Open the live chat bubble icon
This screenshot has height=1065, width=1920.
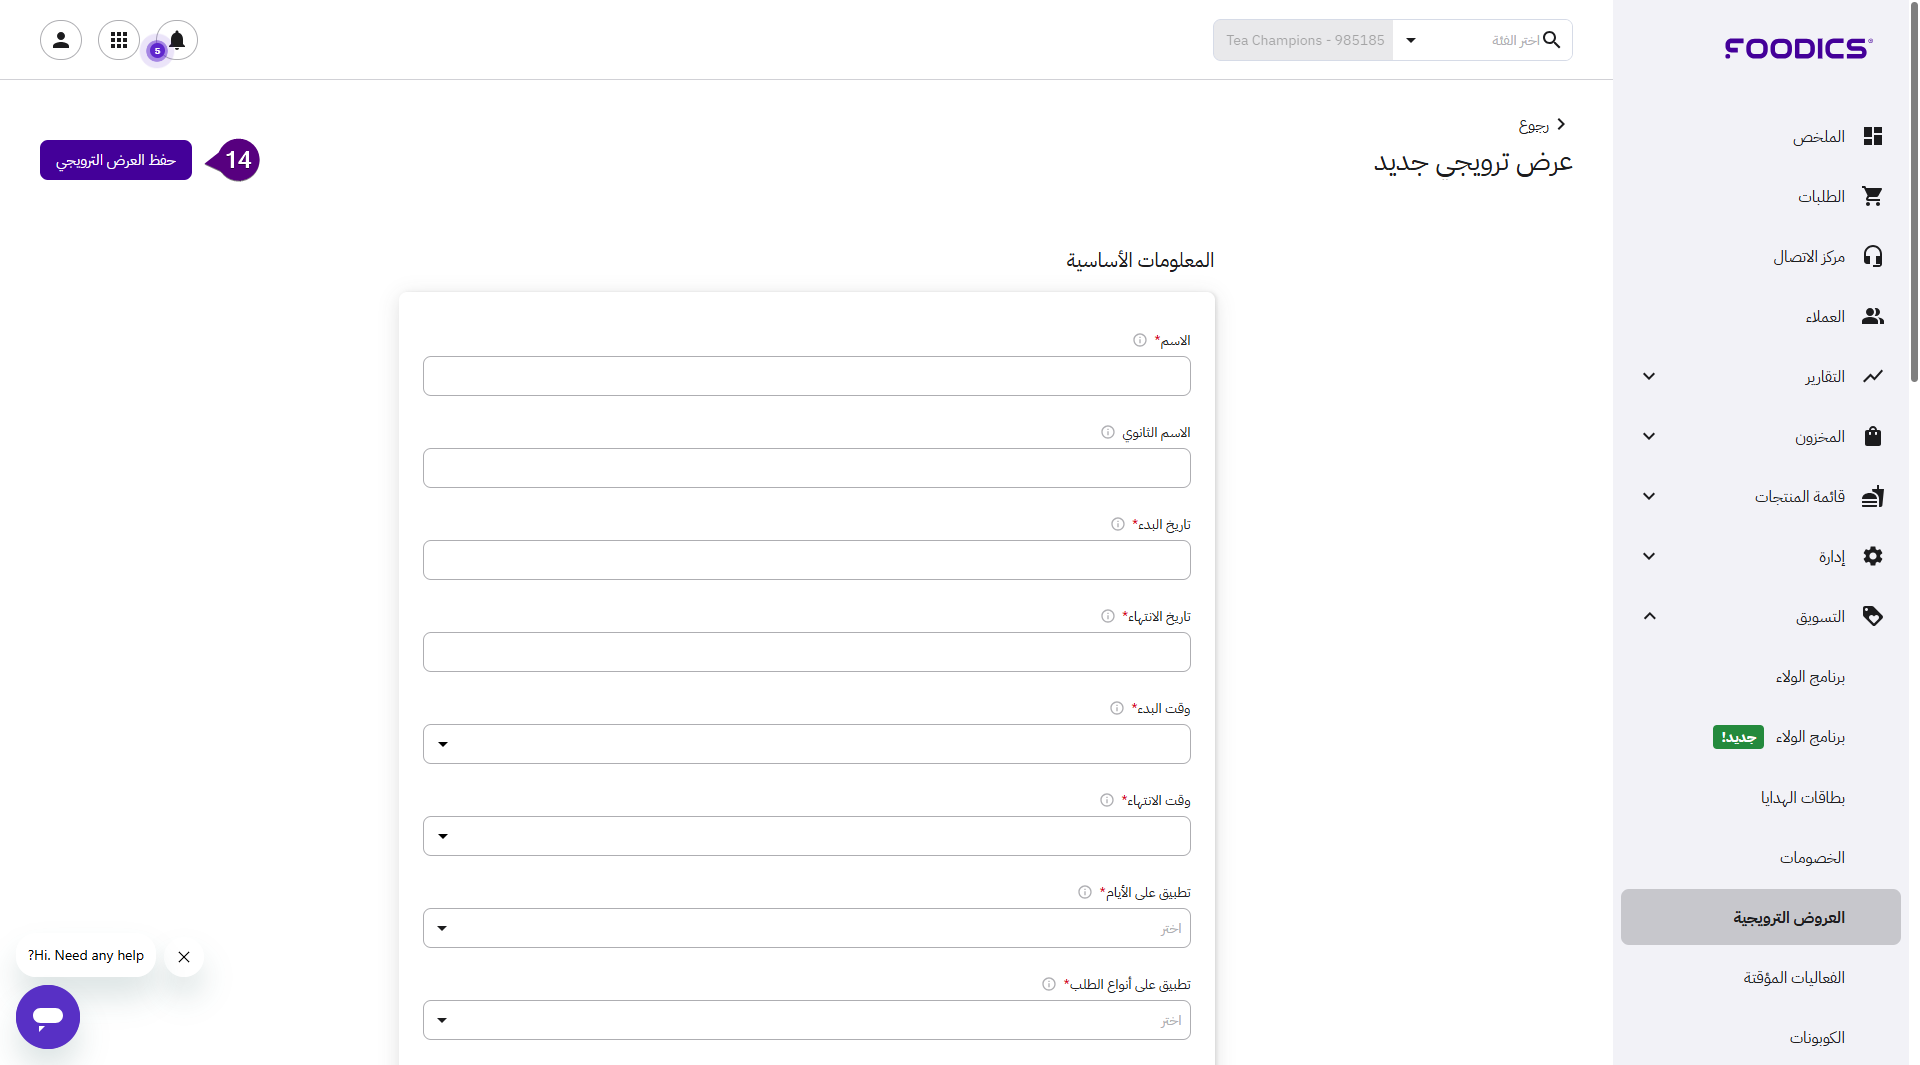tap(48, 1016)
